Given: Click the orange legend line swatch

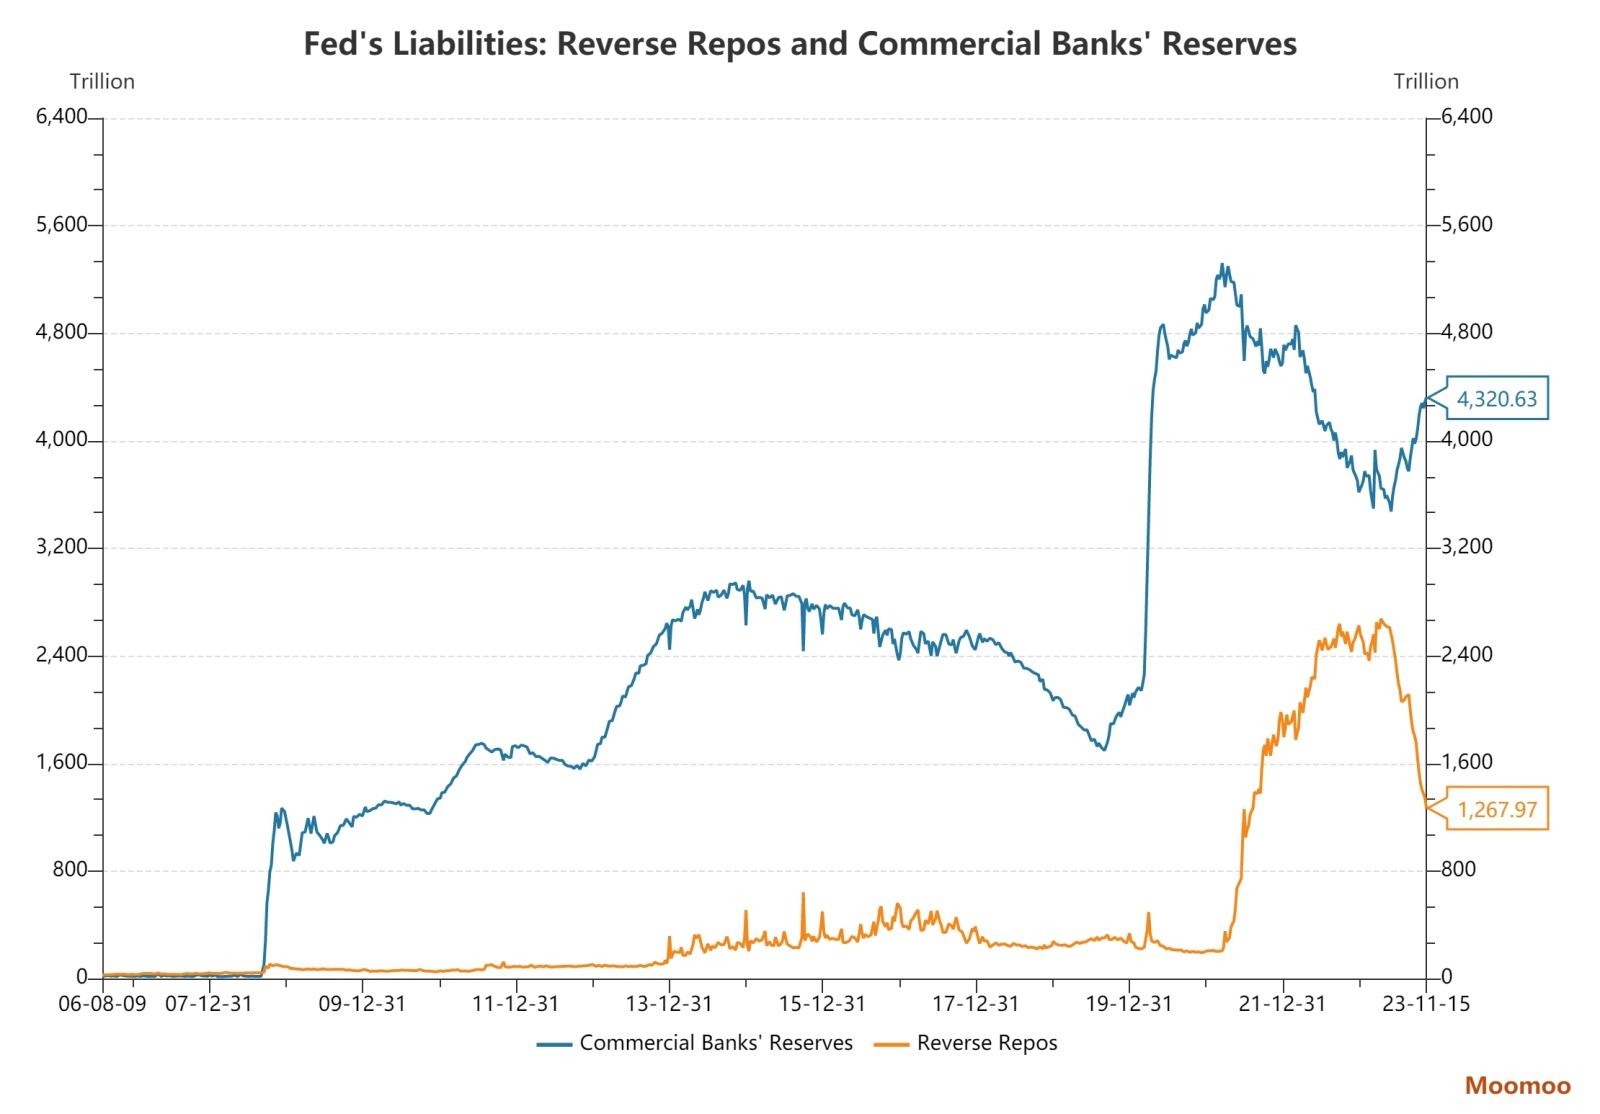Looking at the screenshot, I should pos(891,1044).
